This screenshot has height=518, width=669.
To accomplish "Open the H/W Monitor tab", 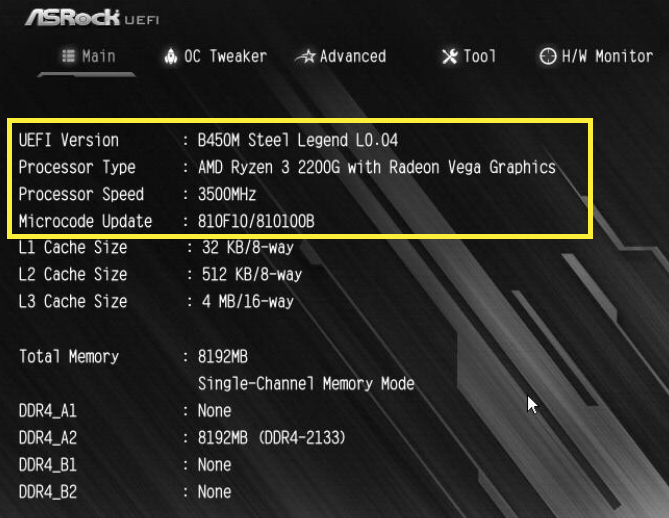I will (596, 56).
